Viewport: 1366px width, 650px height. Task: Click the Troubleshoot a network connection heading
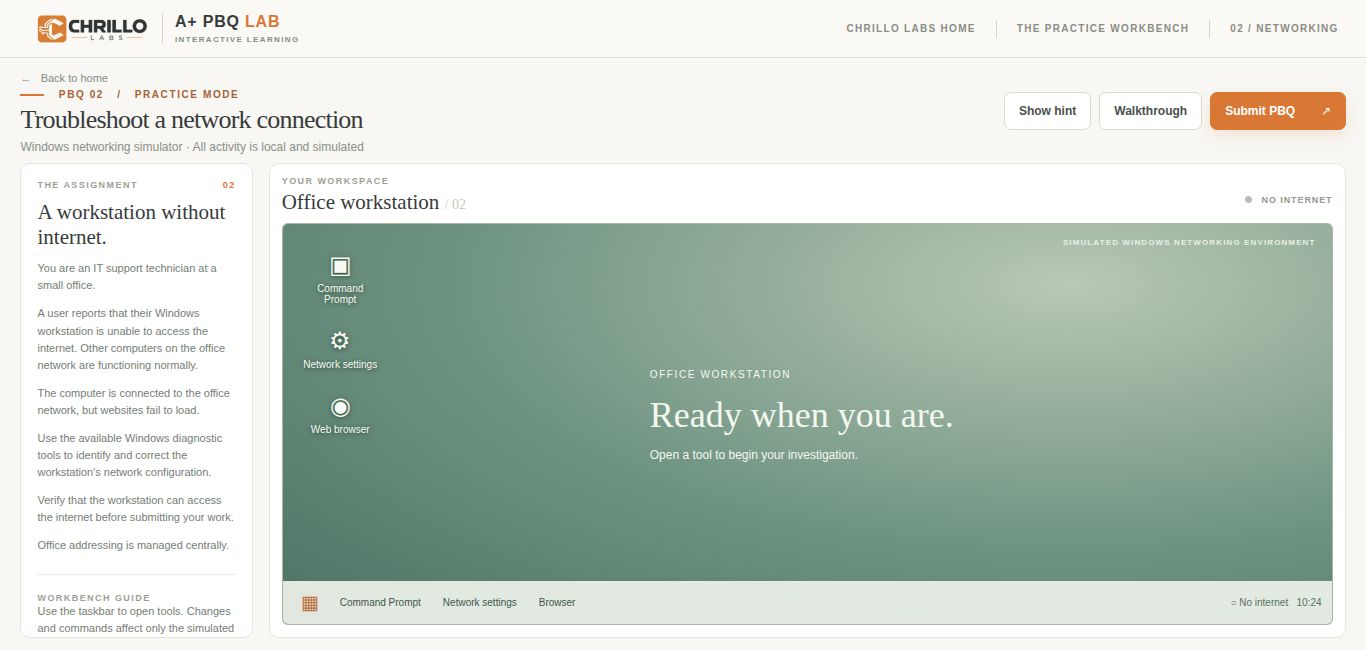(192, 120)
